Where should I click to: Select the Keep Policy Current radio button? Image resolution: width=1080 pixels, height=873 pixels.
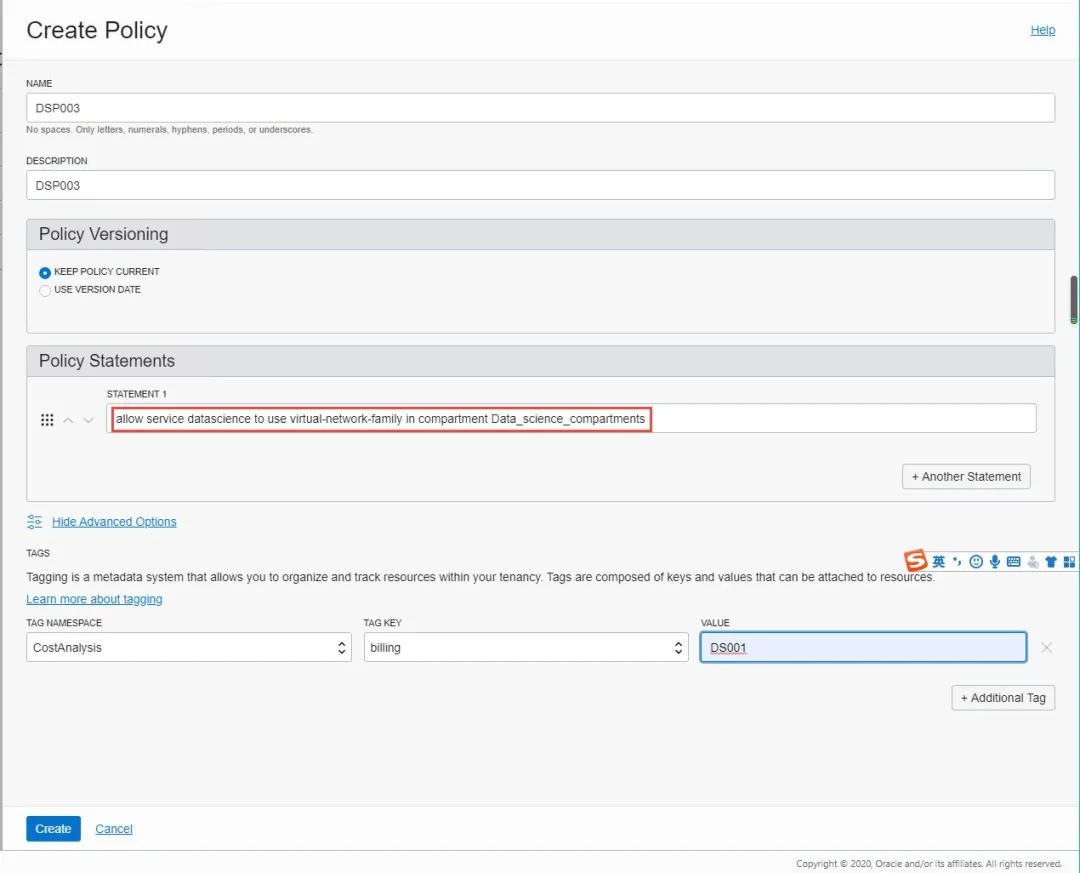[45, 272]
